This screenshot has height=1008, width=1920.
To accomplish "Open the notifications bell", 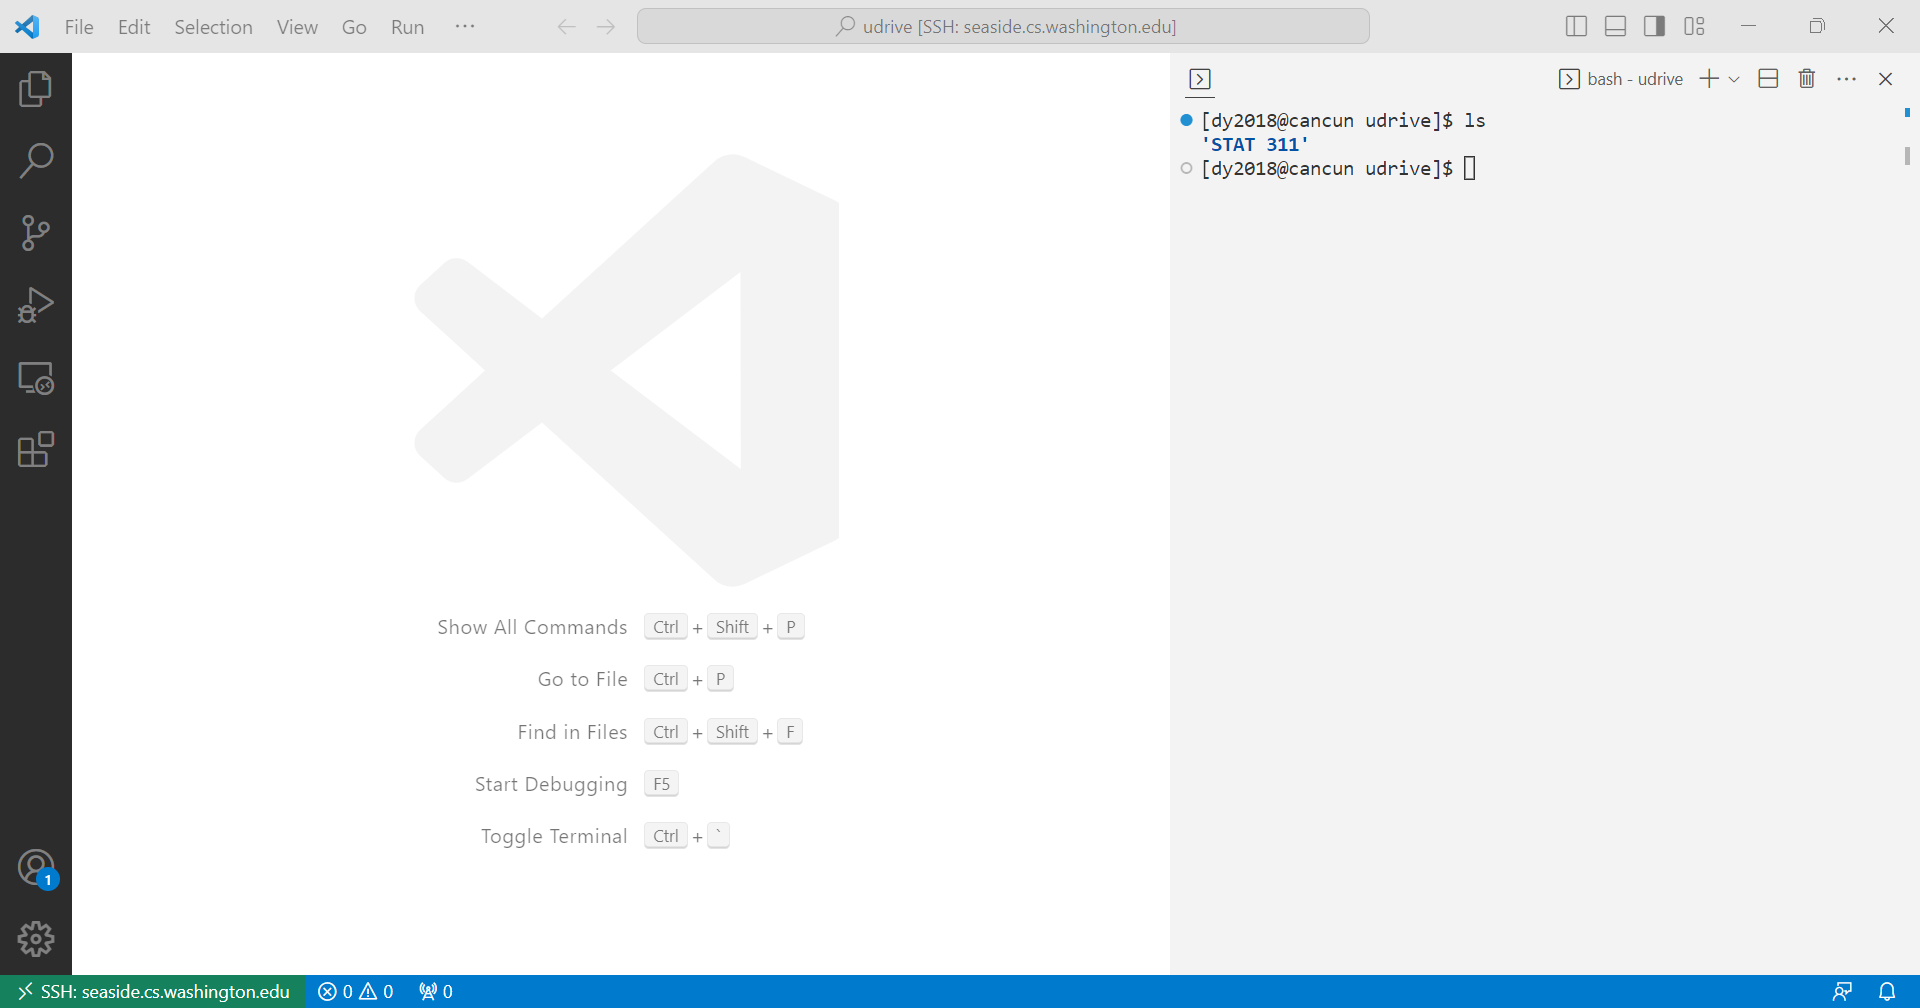I will point(1887,992).
